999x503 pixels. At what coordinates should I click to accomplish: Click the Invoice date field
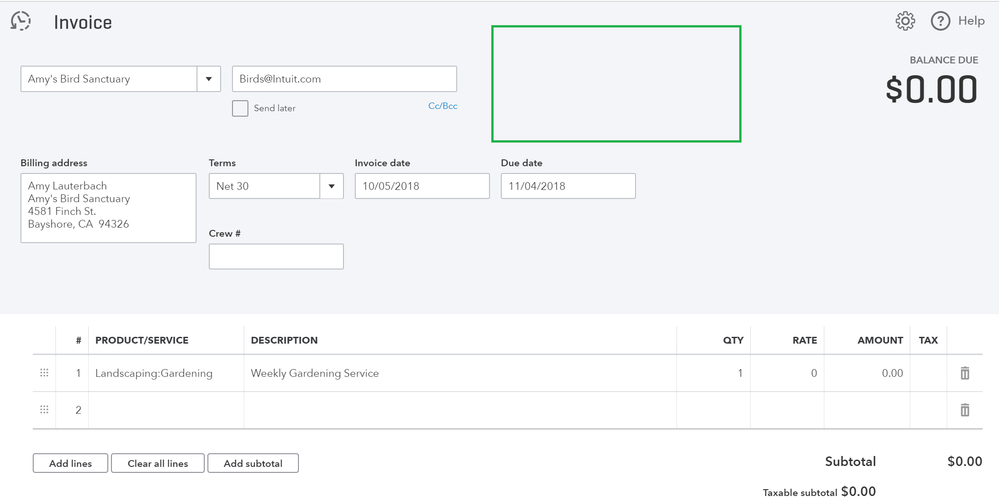click(x=422, y=186)
